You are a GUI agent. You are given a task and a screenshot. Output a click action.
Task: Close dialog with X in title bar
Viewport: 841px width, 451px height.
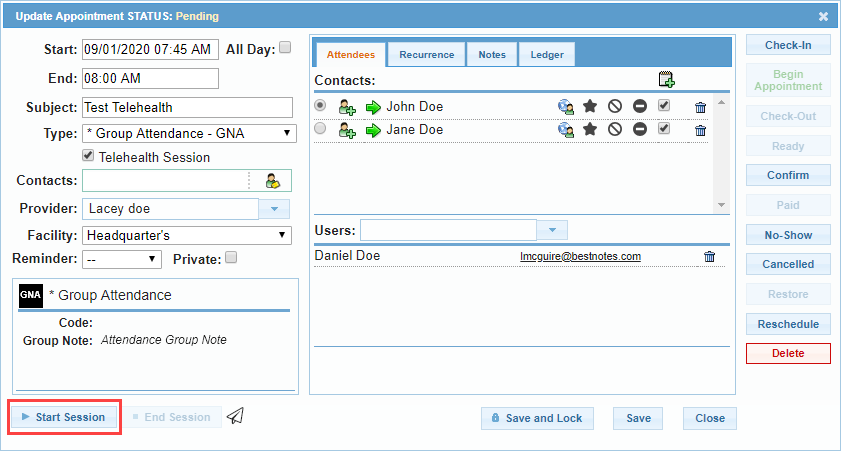pyautogui.click(x=823, y=17)
